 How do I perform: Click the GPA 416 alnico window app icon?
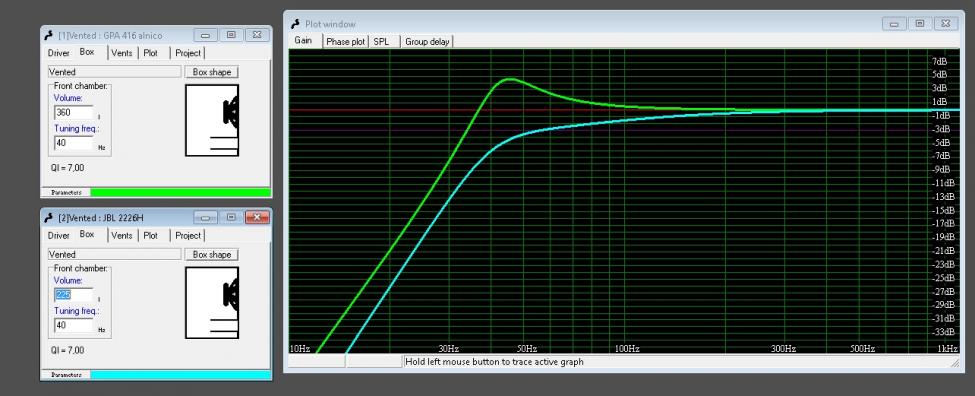(49, 35)
